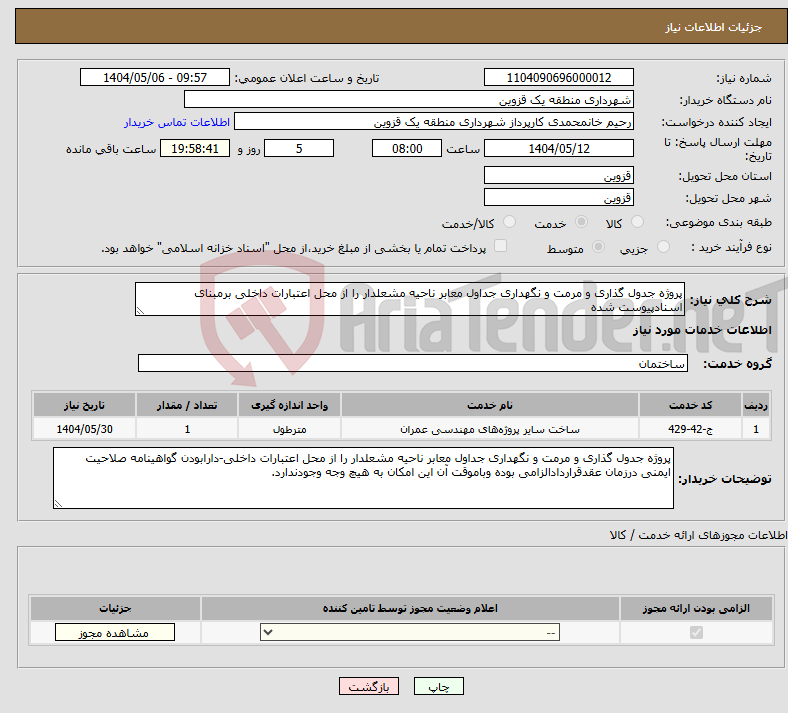This screenshot has width=788, height=713.
Task: Click the اطلاعات مجوزهای ارائه خدمت heading
Action: pyautogui.click(x=699, y=535)
